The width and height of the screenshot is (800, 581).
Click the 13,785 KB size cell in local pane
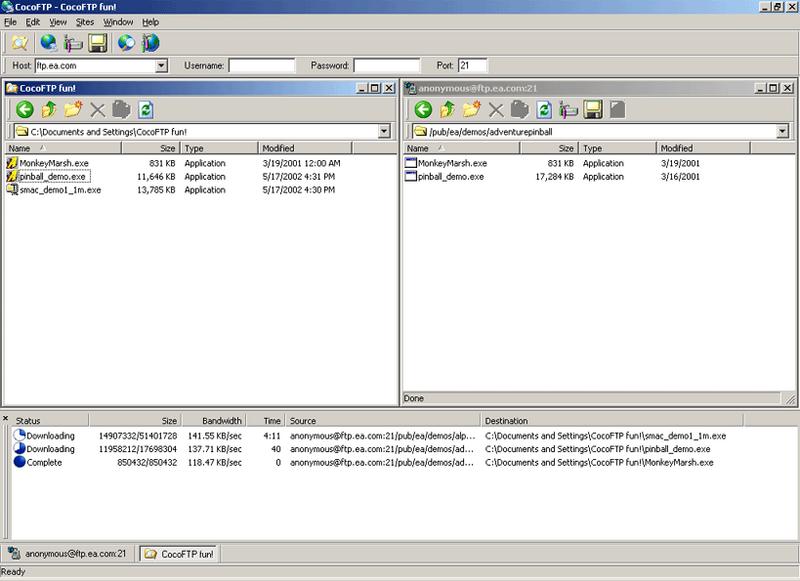(x=156, y=190)
